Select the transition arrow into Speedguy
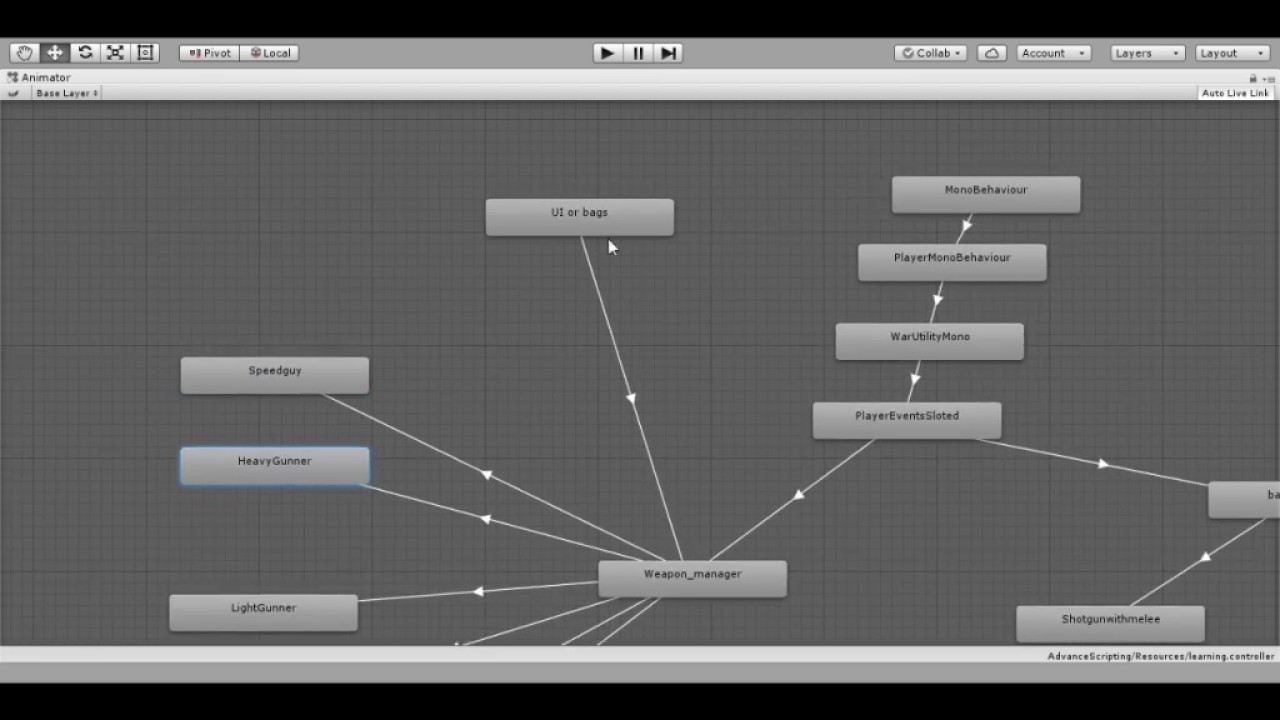1280x720 pixels. click(486, 474)
